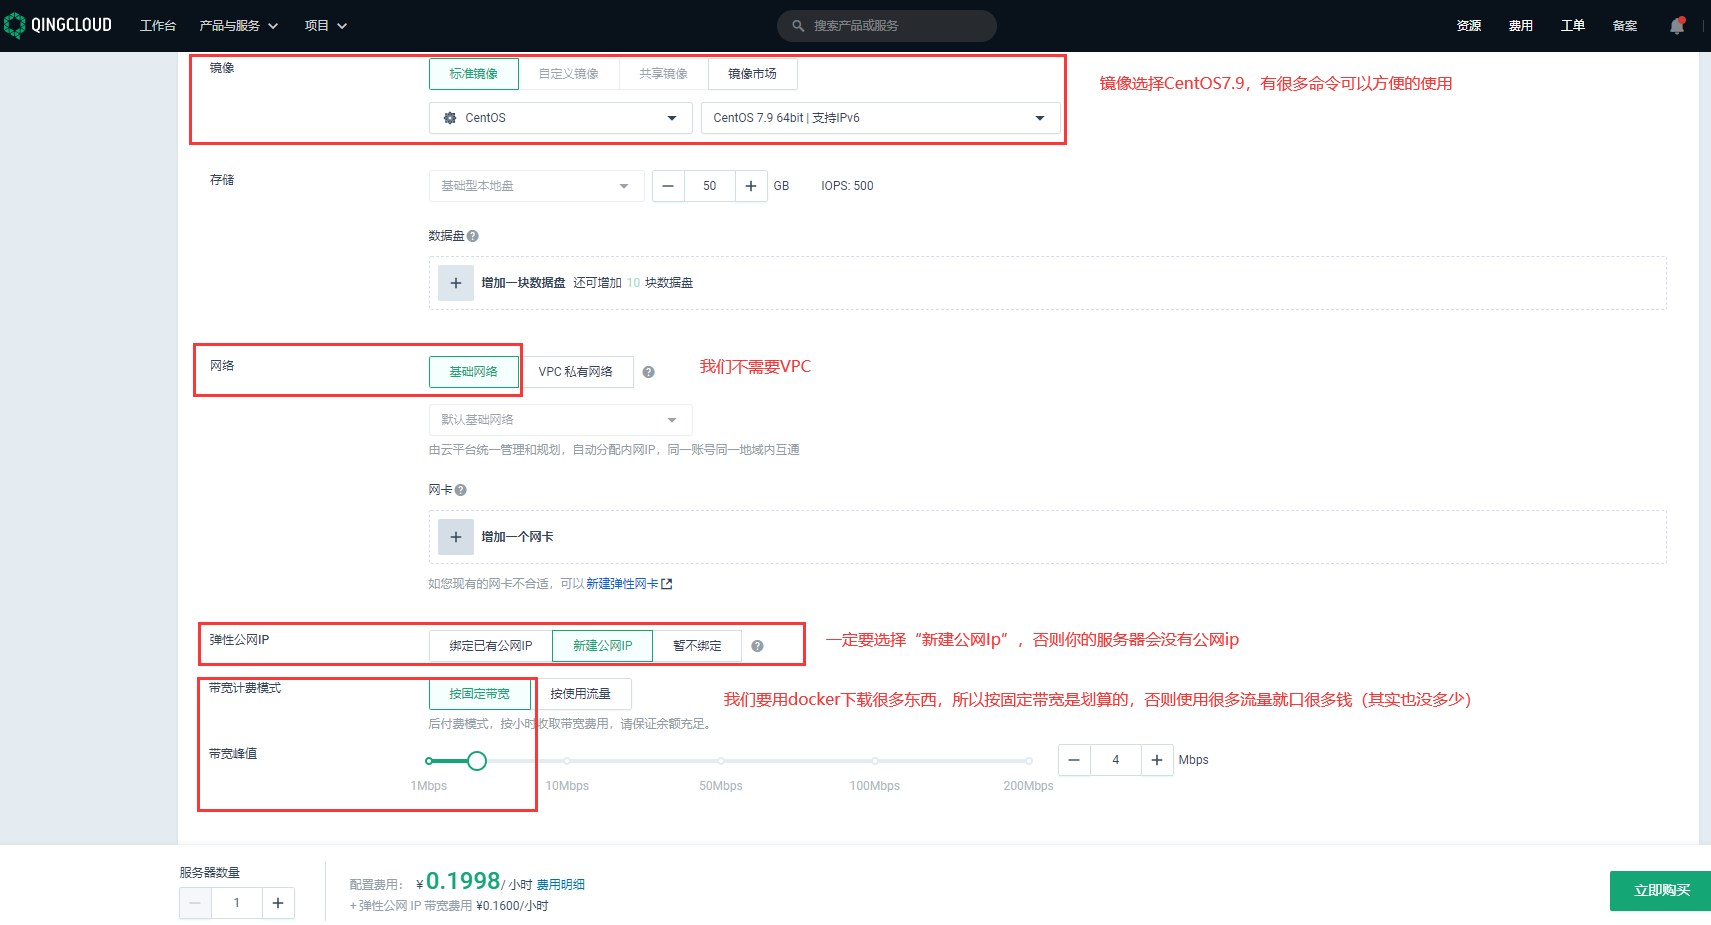Expand the 产品与服务 menu
This screenshot has width=1711, height=925.
(238, 26)
